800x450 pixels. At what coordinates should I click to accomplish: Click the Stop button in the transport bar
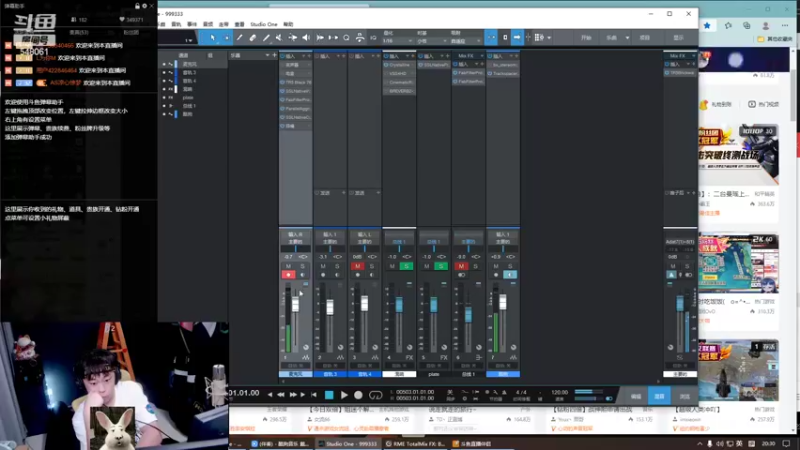[x=329, y=395]
